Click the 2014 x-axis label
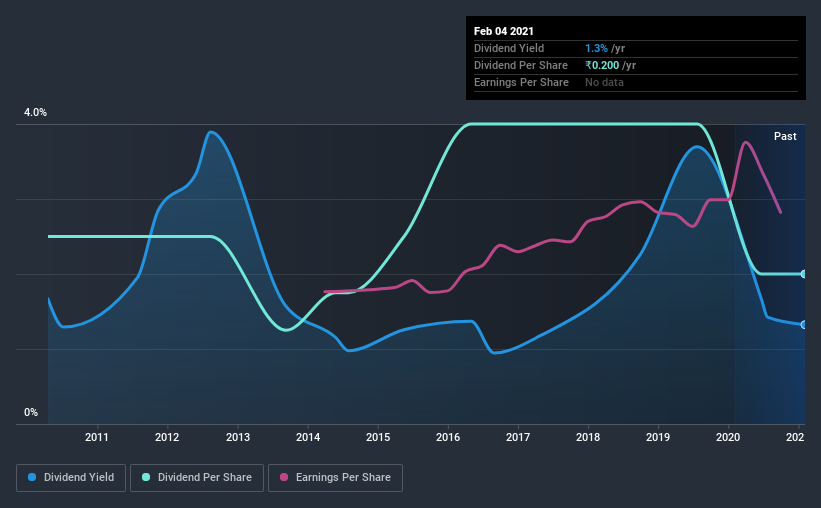This screenshot has height=508, width=821. (x=308, y=437)
